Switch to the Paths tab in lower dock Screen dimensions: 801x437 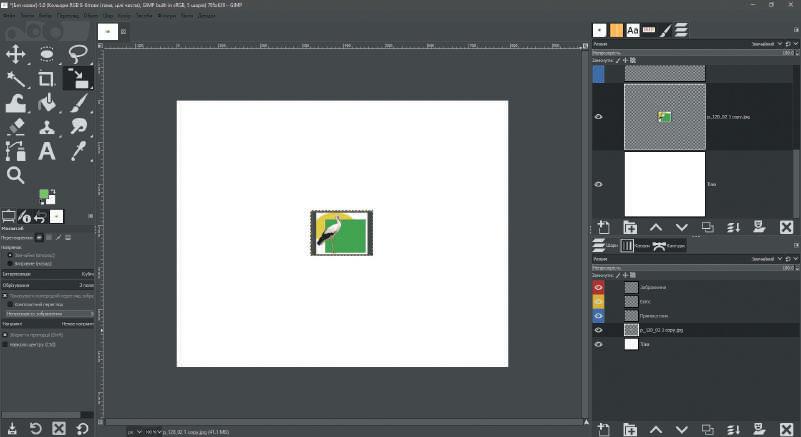669,246
